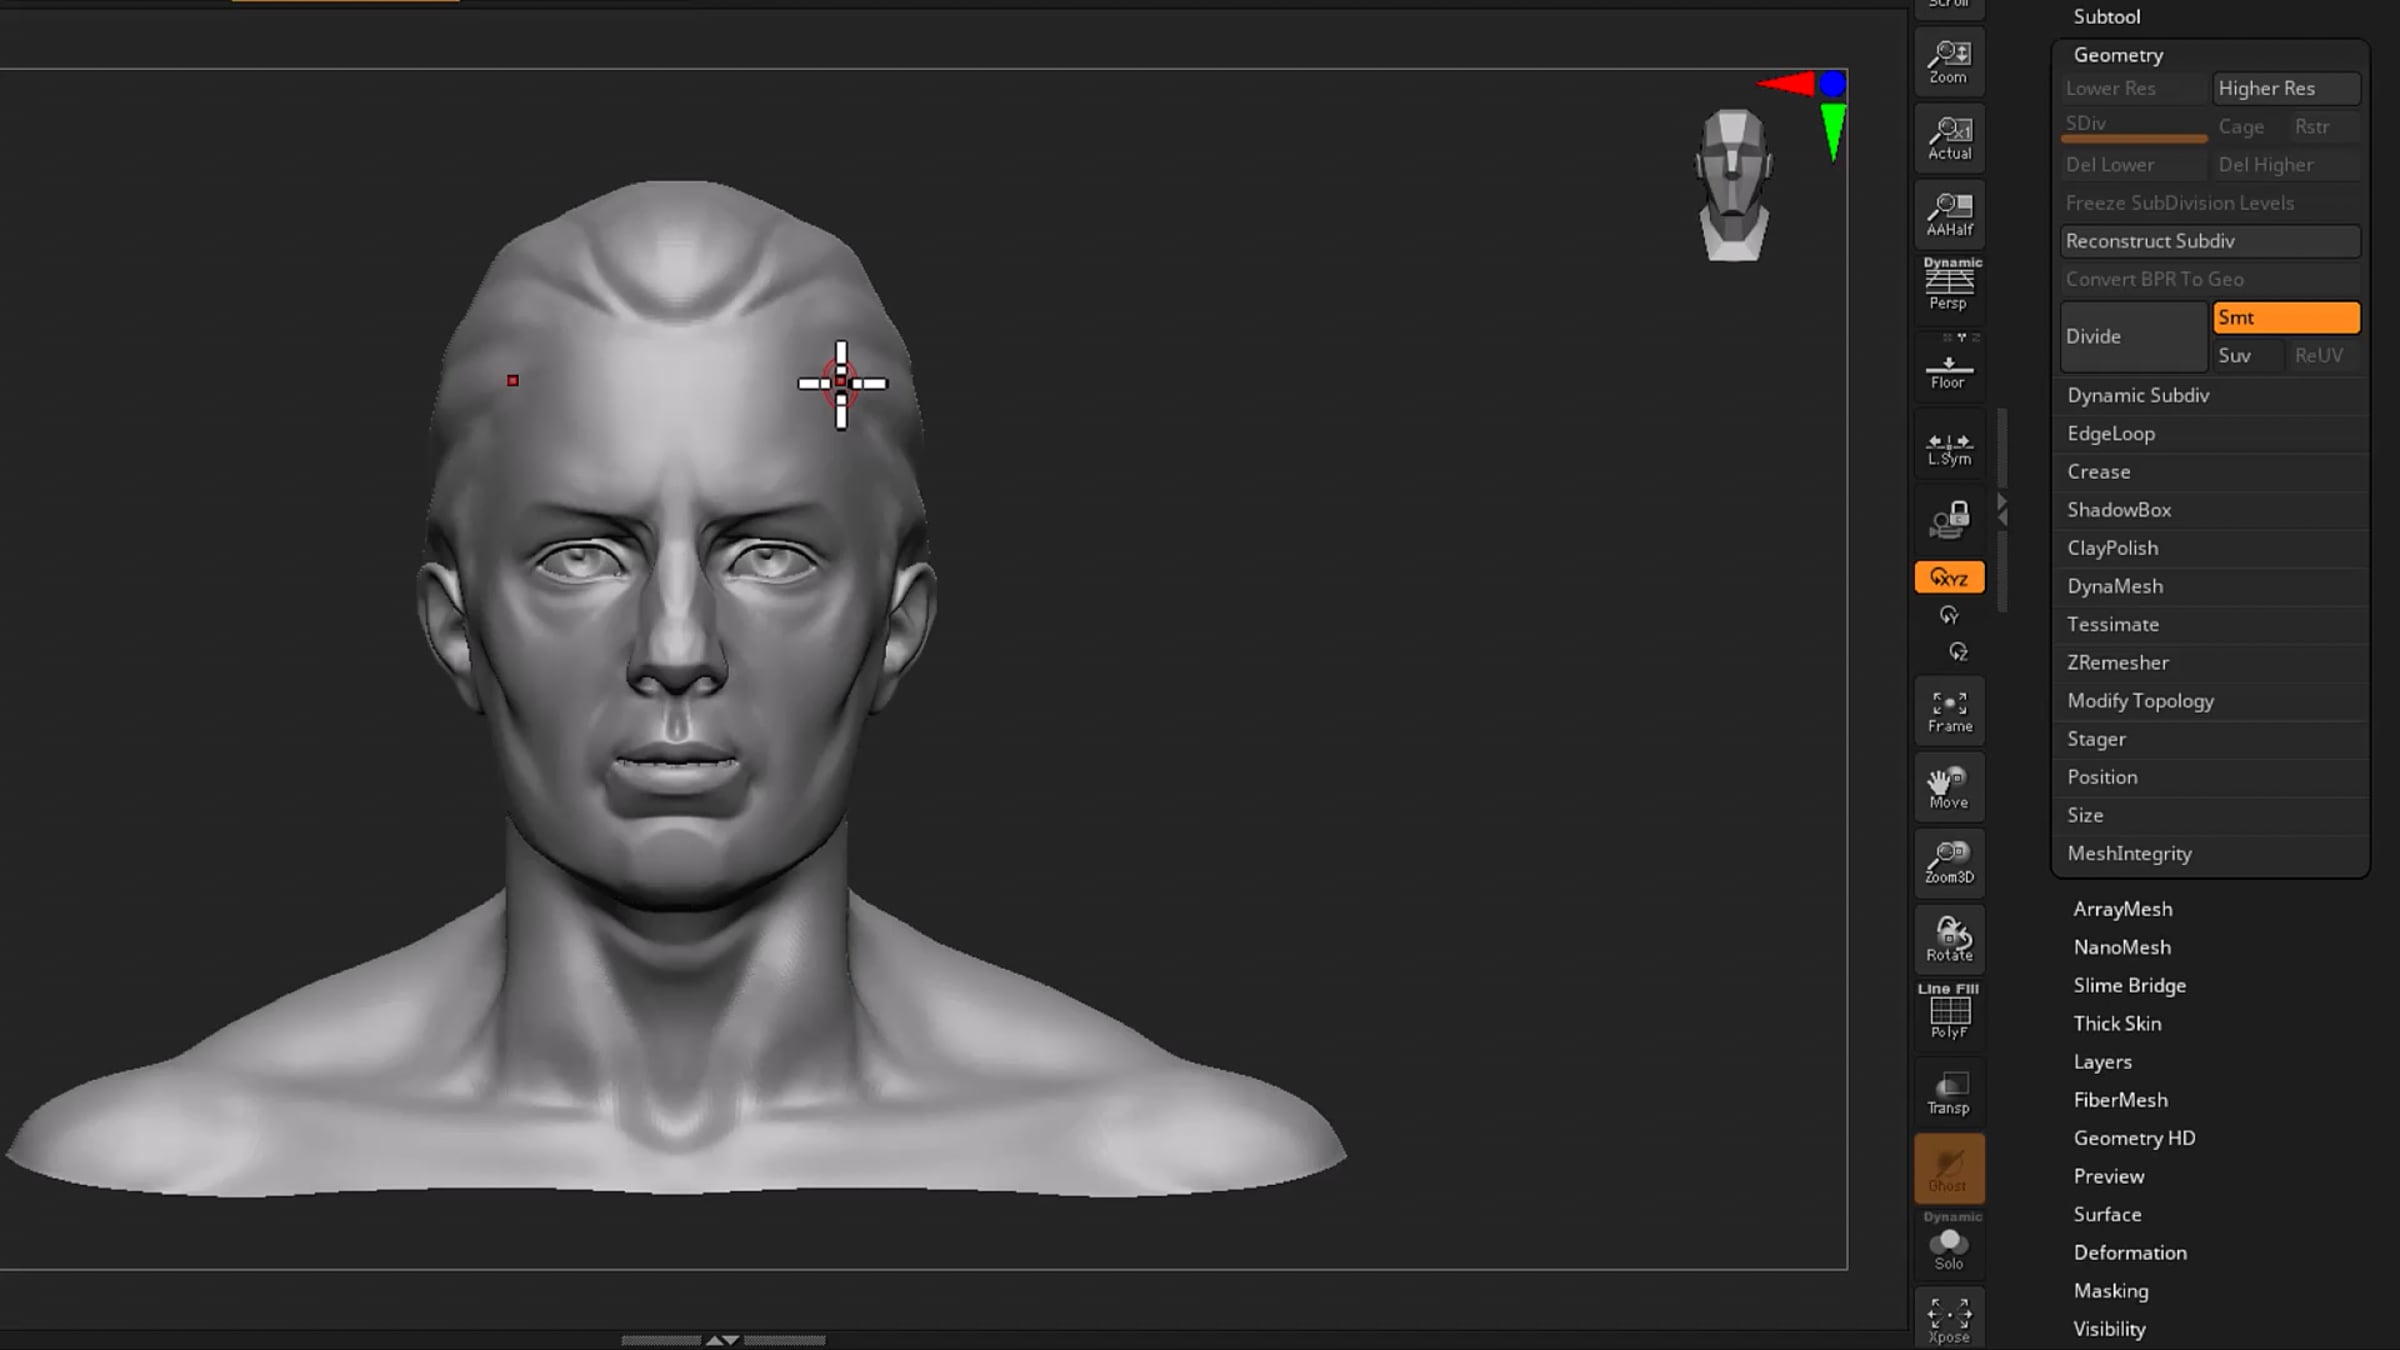Click the SDiv subdivision slider

(x=2133, y=126)
